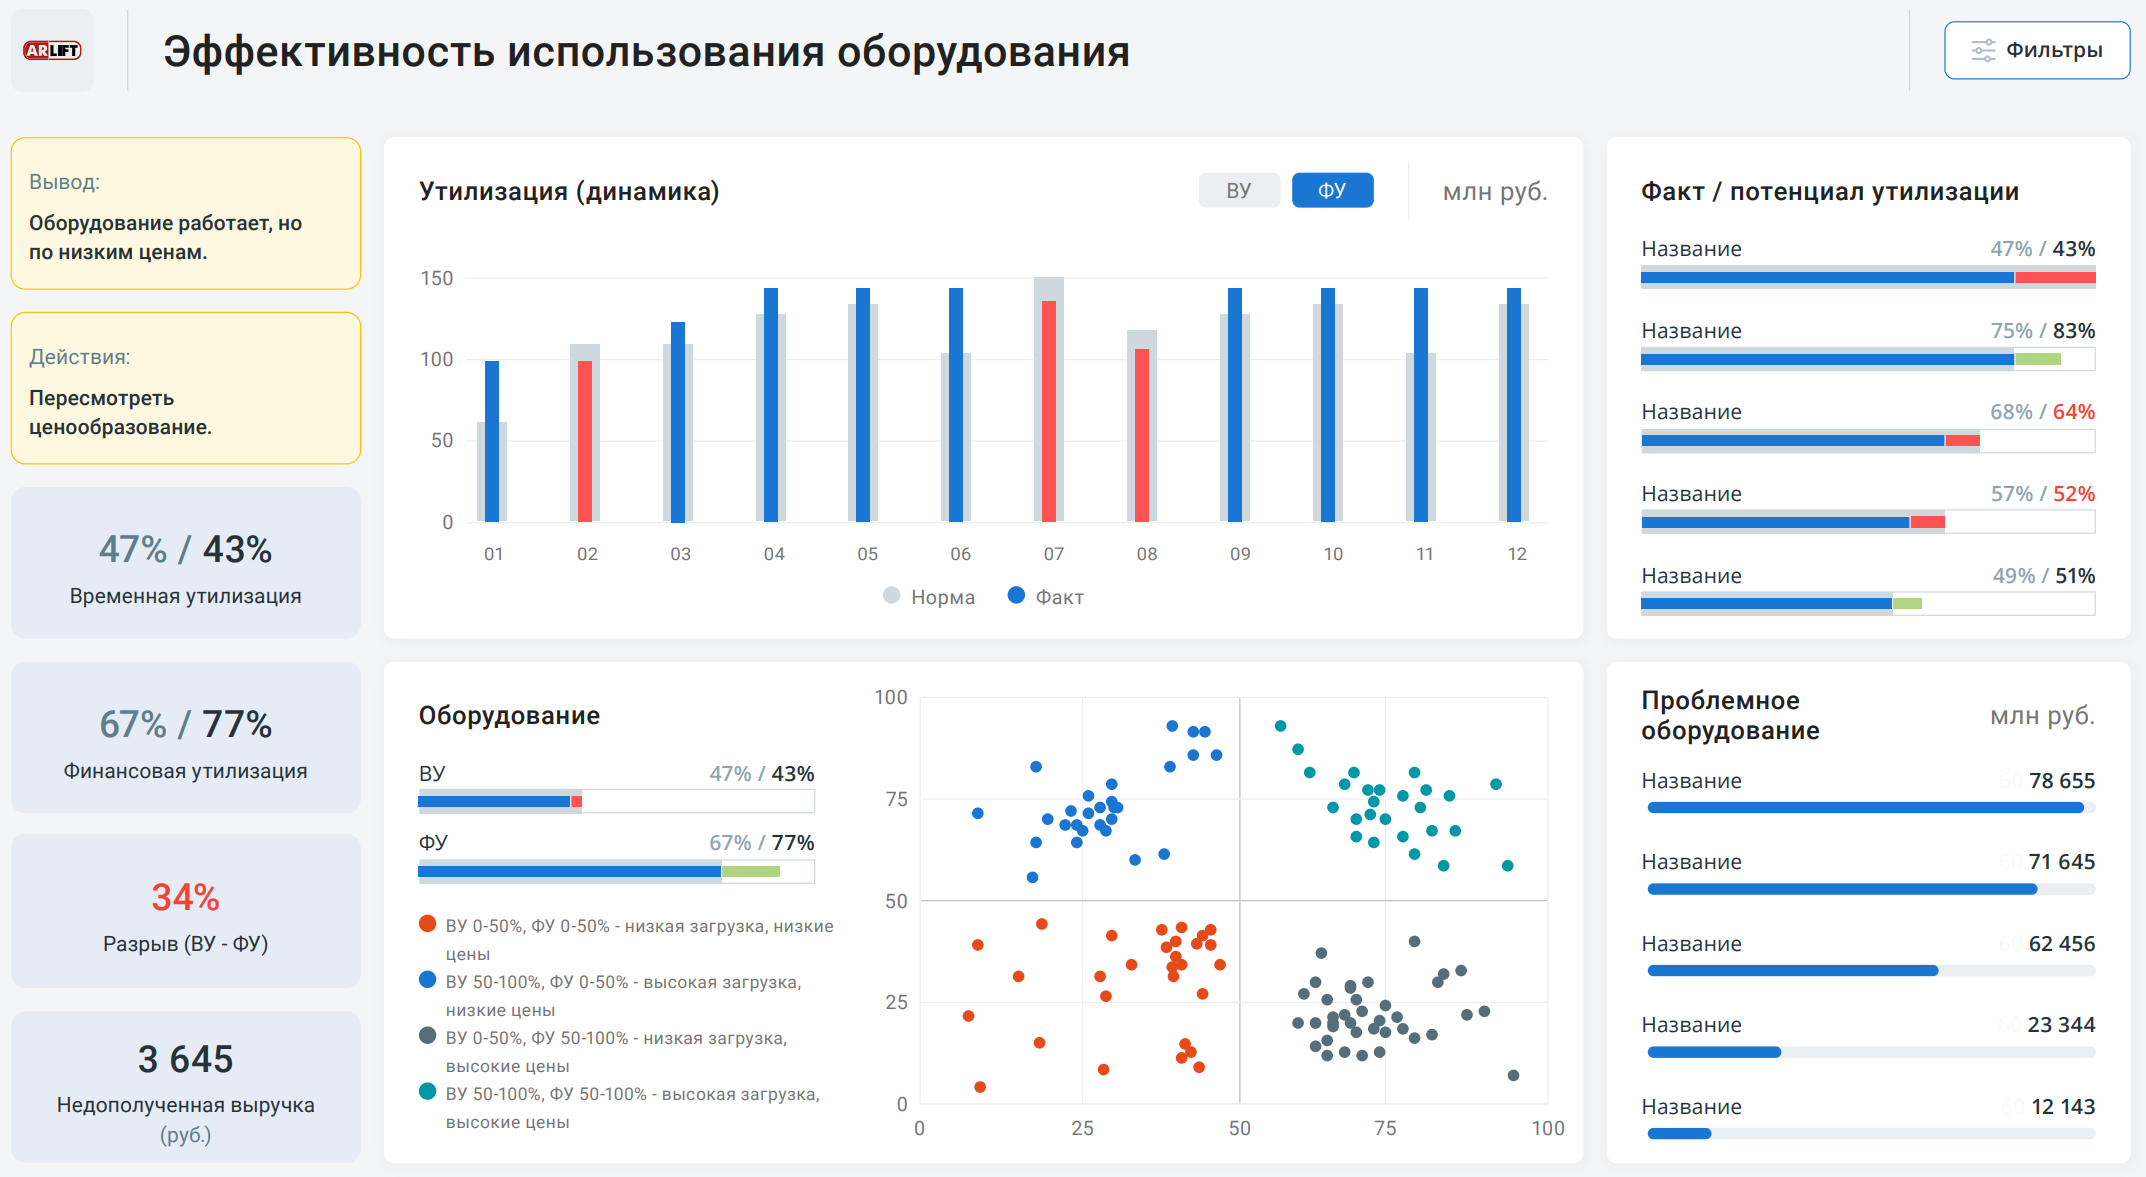Click the progress bar under 68% / 64%
This screenshot has width=2146, height=1177.
(1868, 441)
